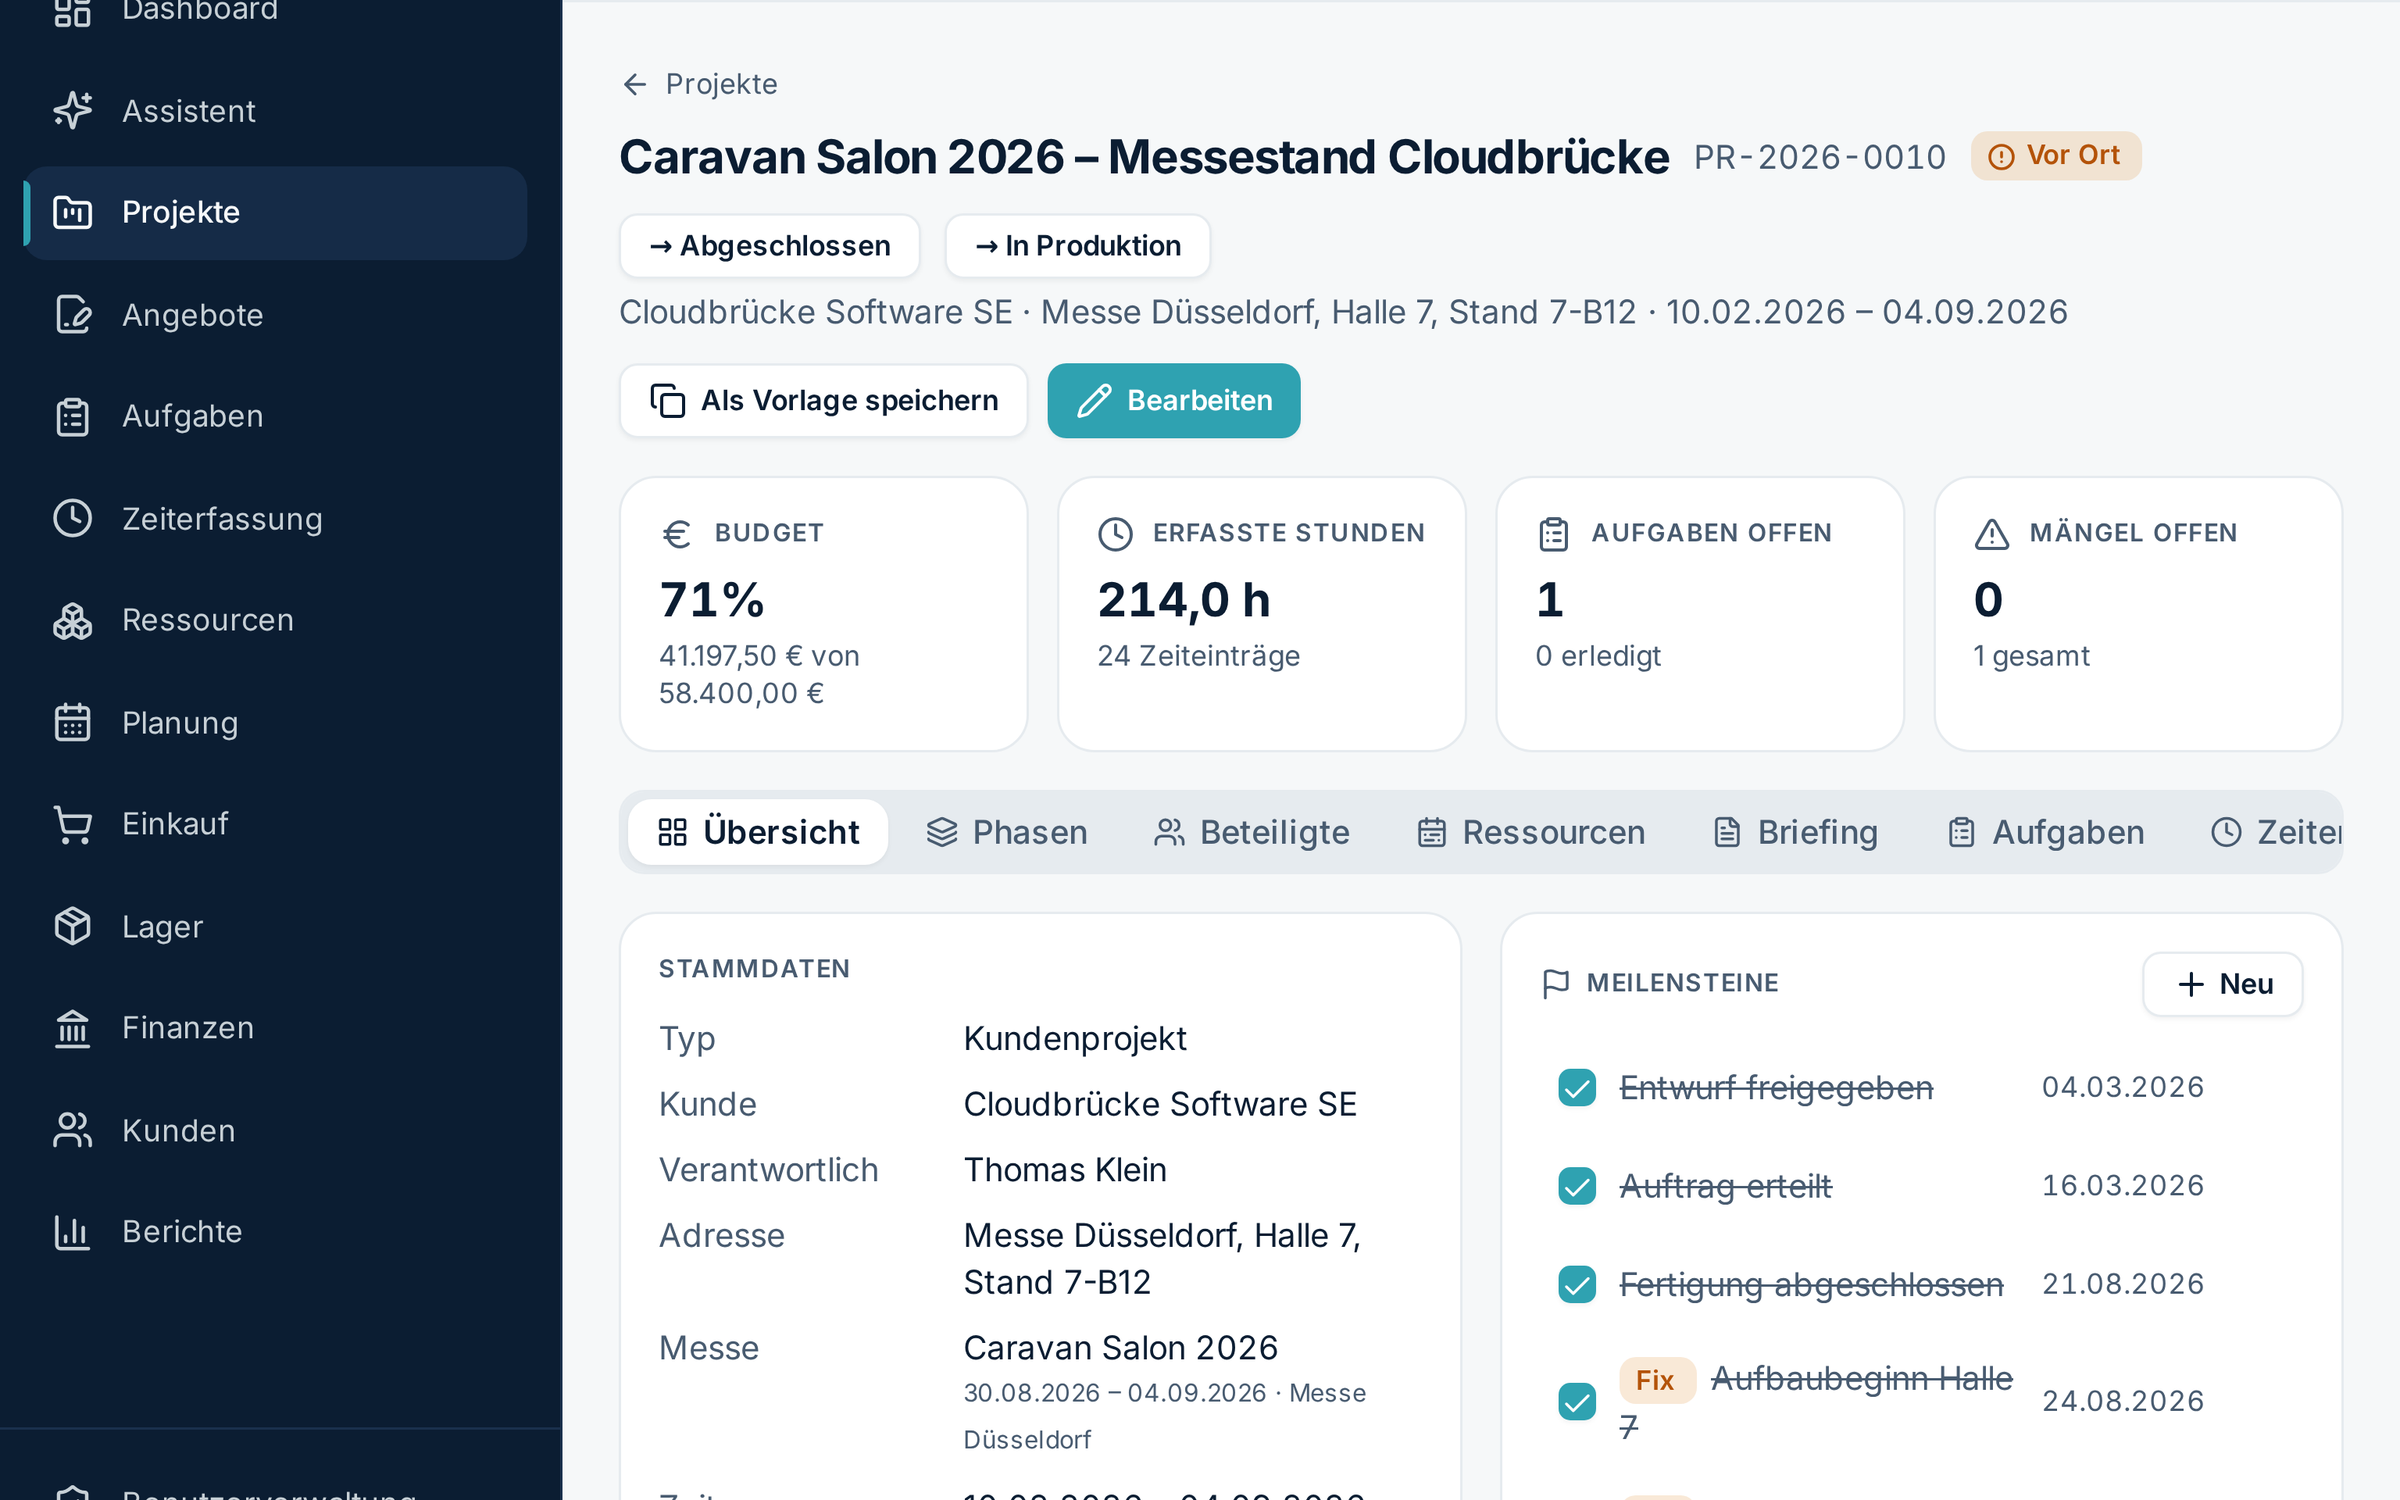This screenshot has width=2400, height=1500.
Task: Move project to In Produktion
Action: coord(1077,246)
